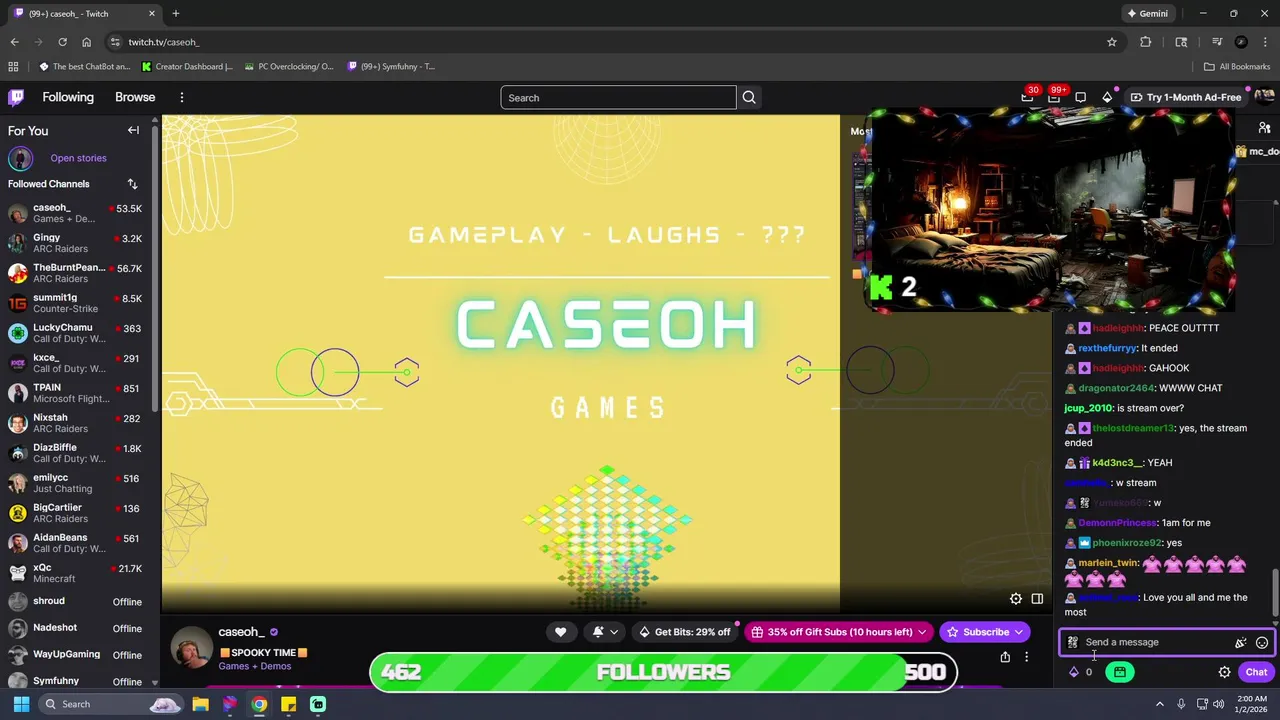The width and height of the screenshot is (1280, 720).
Task: Open chat settings gear
Action: (x=1224, y=672)
